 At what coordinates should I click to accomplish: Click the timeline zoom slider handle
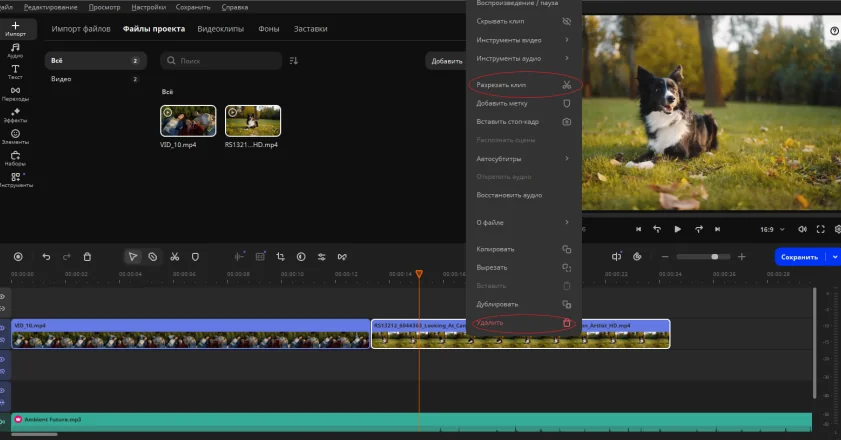click(x=714, y=257)
